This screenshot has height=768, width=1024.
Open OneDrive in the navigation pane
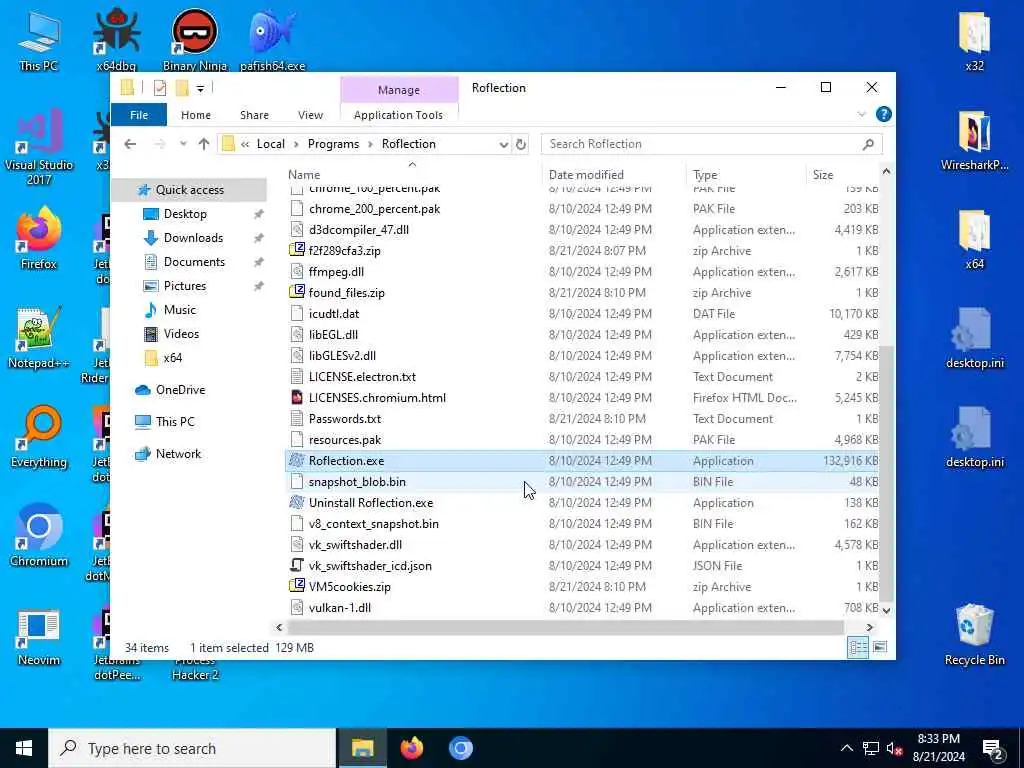[x=180, y=390]
